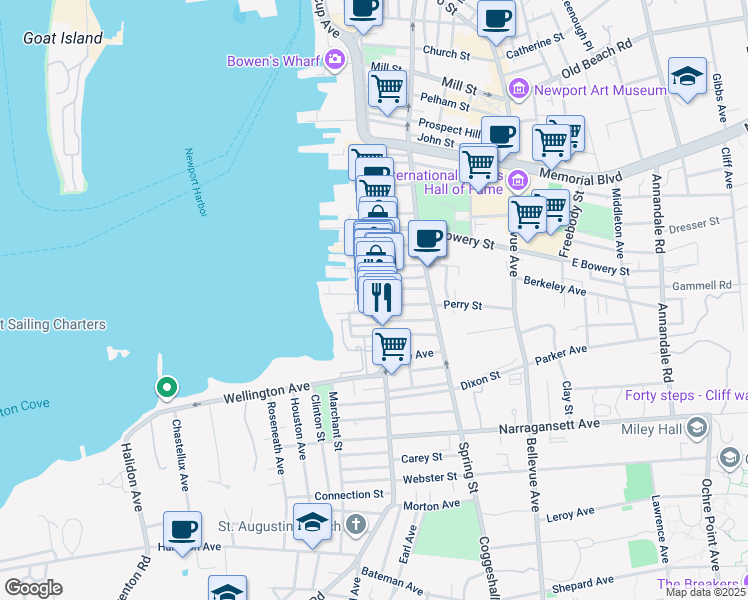The image size is (748, 600).
Task: Select the restaurant fork and knife marker
Action: point(381,296)
